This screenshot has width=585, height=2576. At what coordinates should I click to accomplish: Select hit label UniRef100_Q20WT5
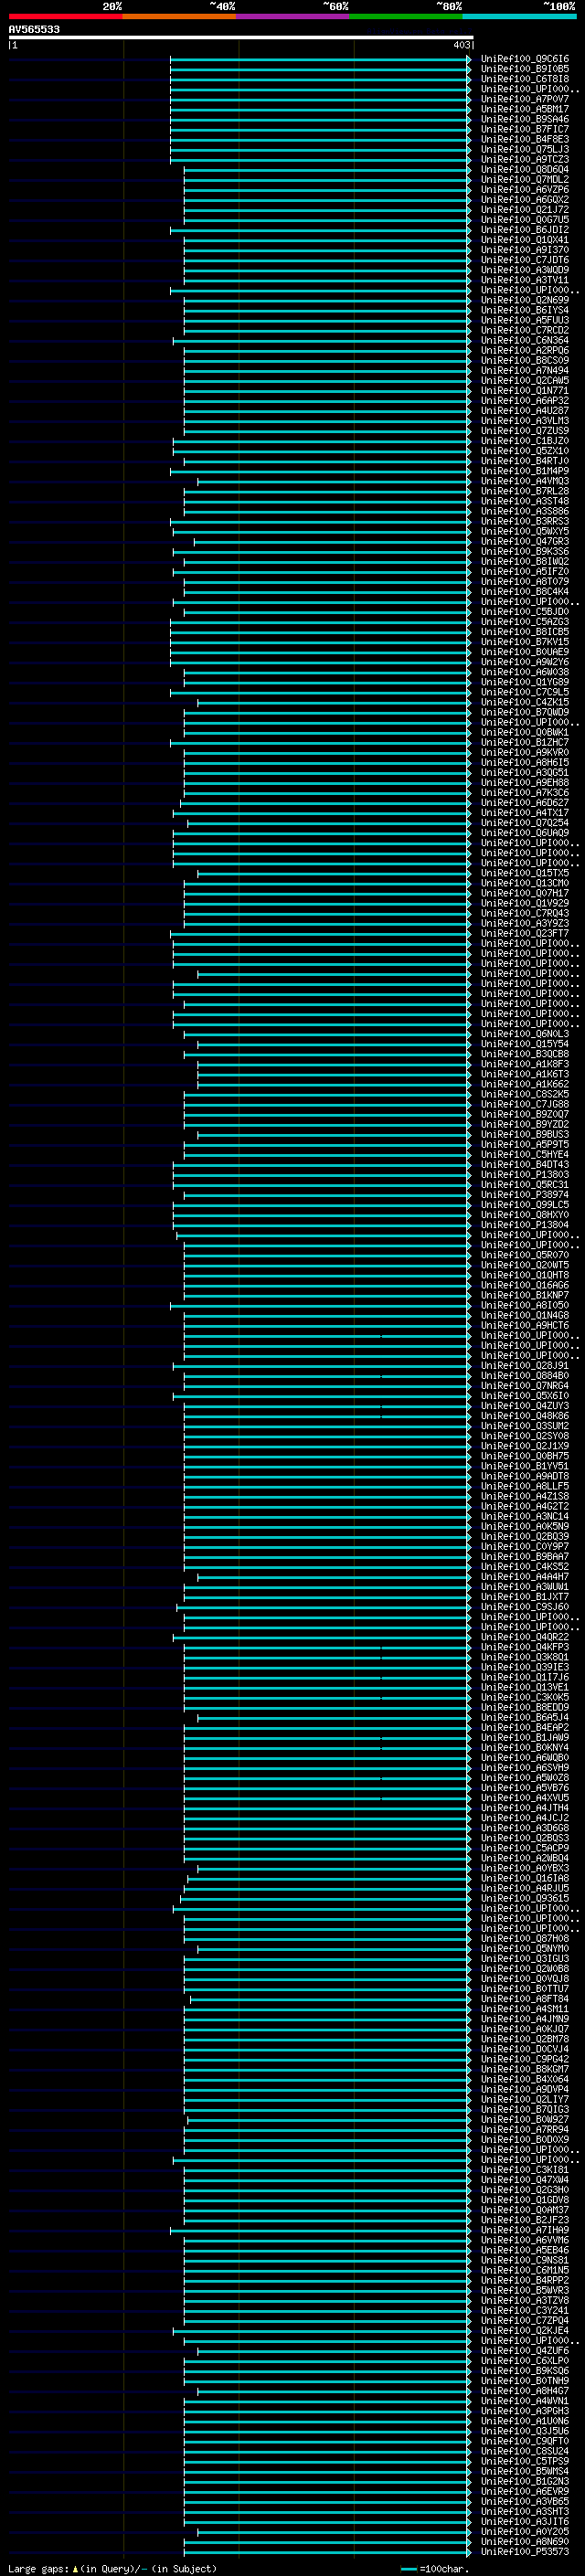click(x=525, y=1265)
